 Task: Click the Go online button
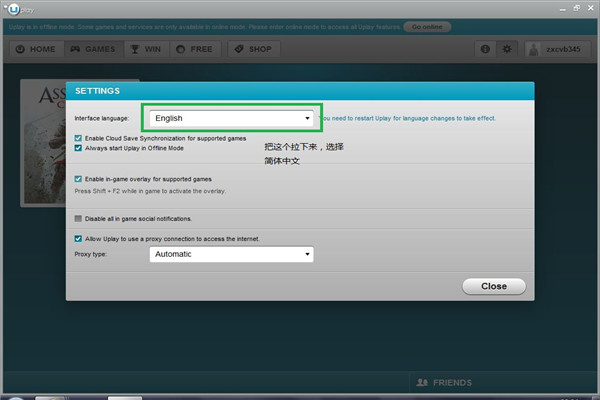427,27
